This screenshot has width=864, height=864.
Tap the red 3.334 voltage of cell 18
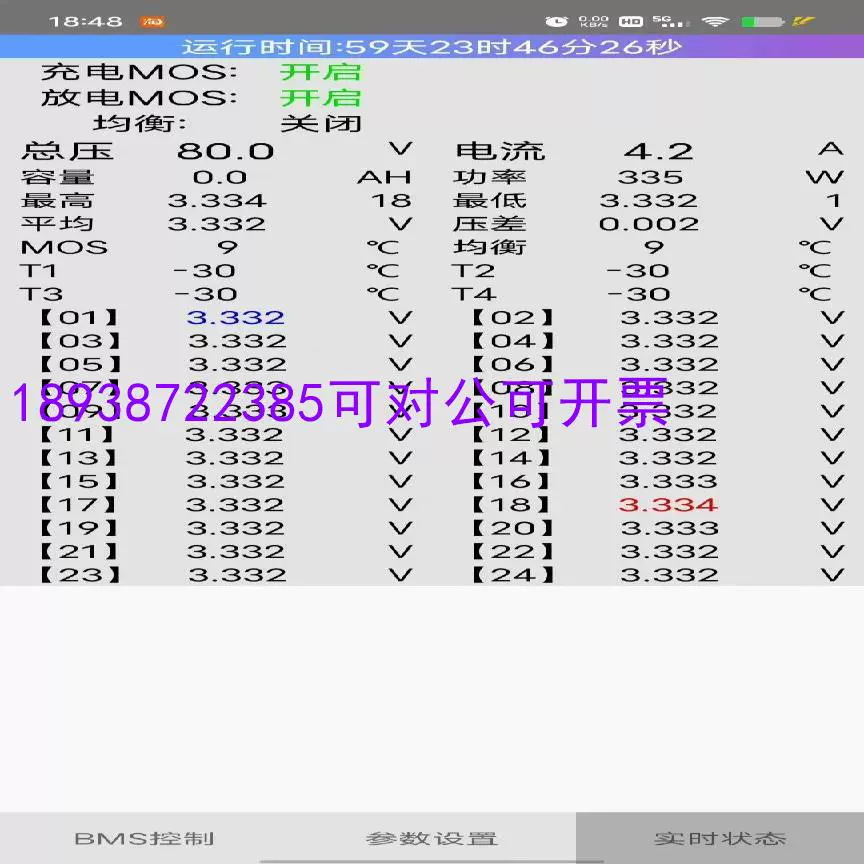click(668, 505)
